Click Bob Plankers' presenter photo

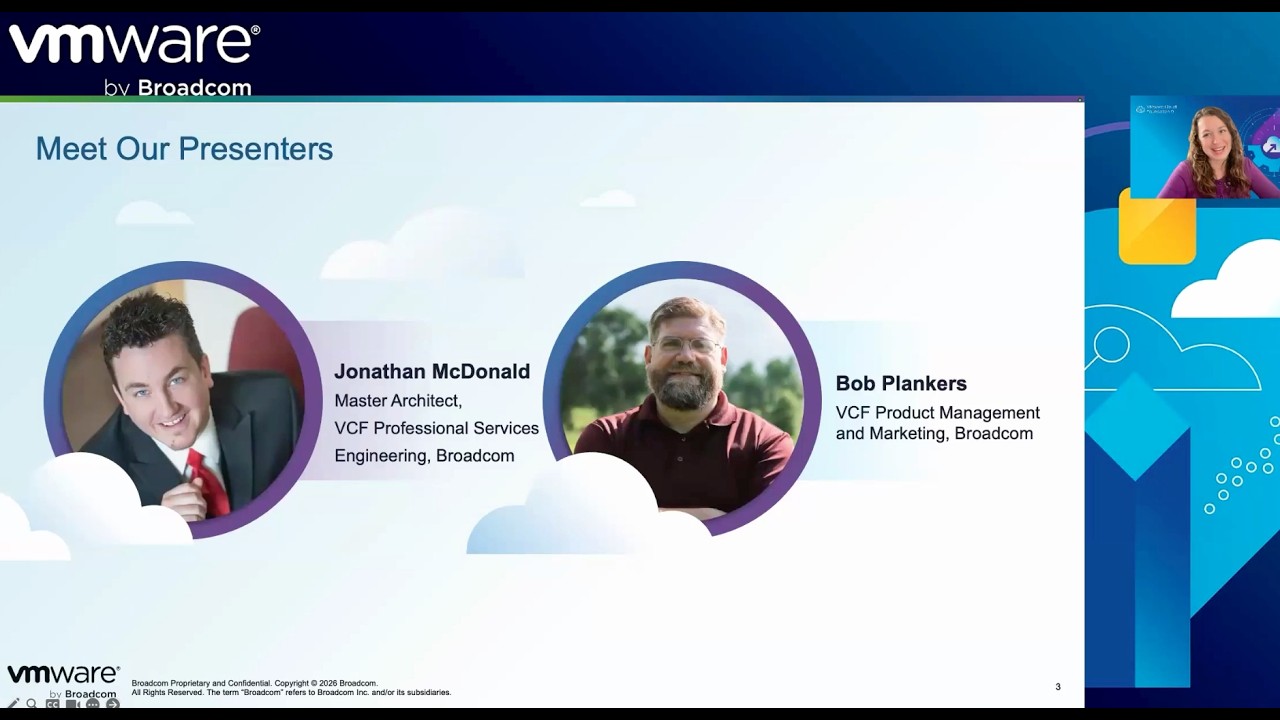682,398
